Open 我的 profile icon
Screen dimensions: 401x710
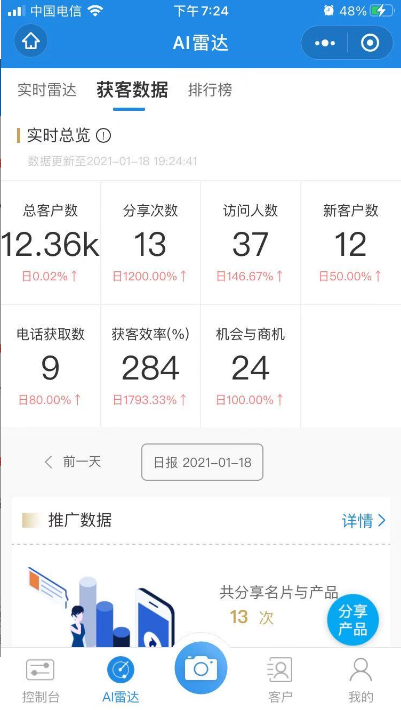[361, 680]
